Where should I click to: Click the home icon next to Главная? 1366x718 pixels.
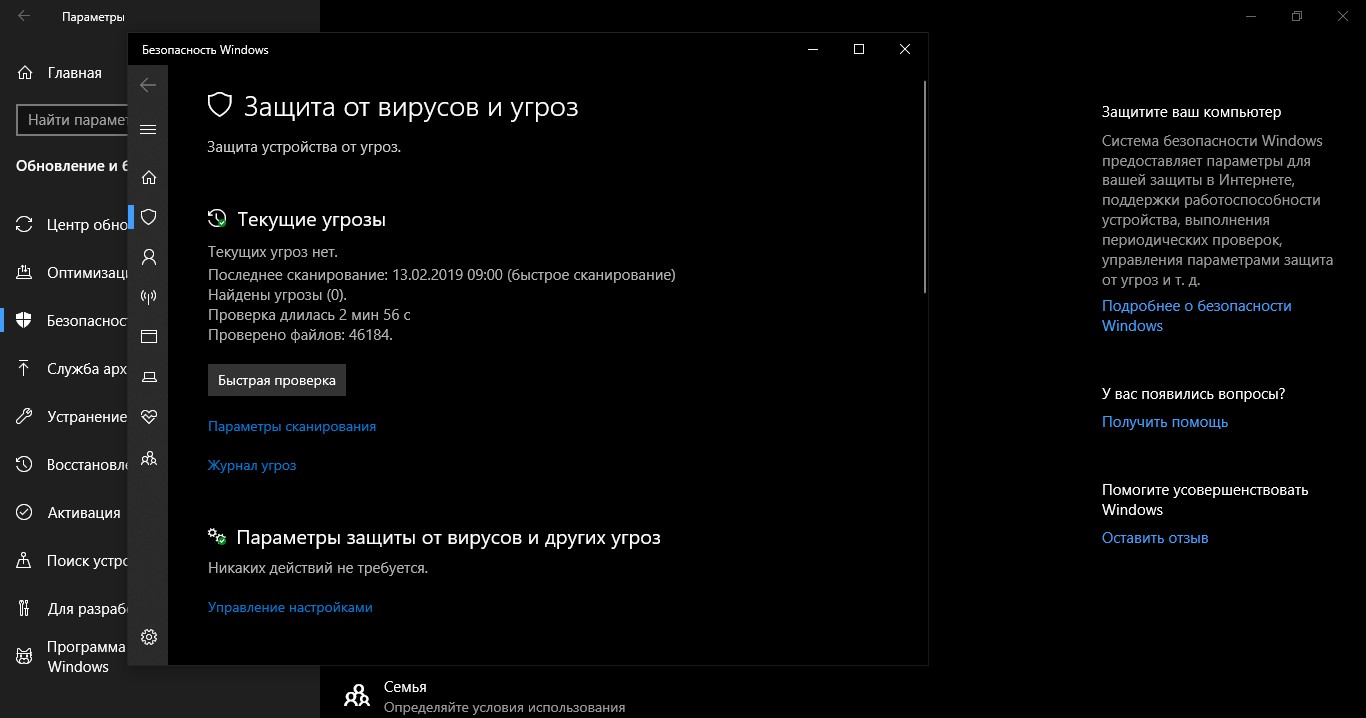click(25, 73)
